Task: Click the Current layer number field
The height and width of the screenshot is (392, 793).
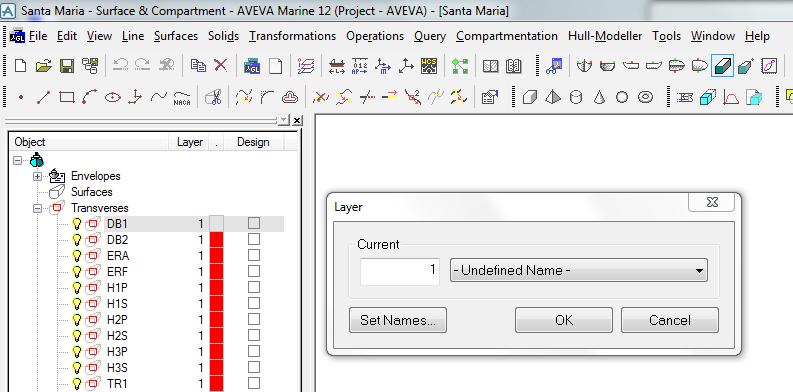Action: point(400,271)
